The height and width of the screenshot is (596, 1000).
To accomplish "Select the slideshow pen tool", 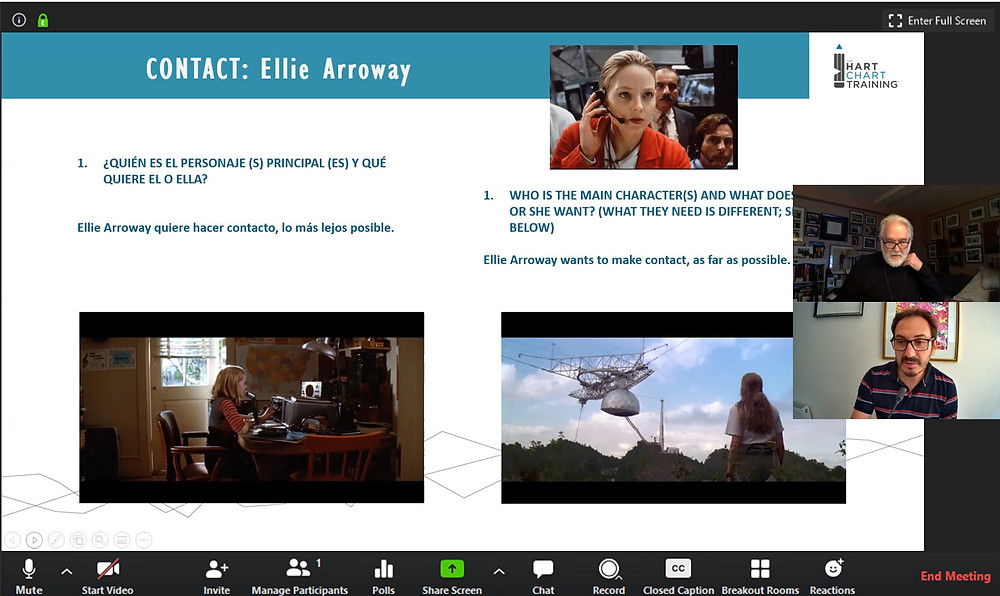I will click(56, 540).
